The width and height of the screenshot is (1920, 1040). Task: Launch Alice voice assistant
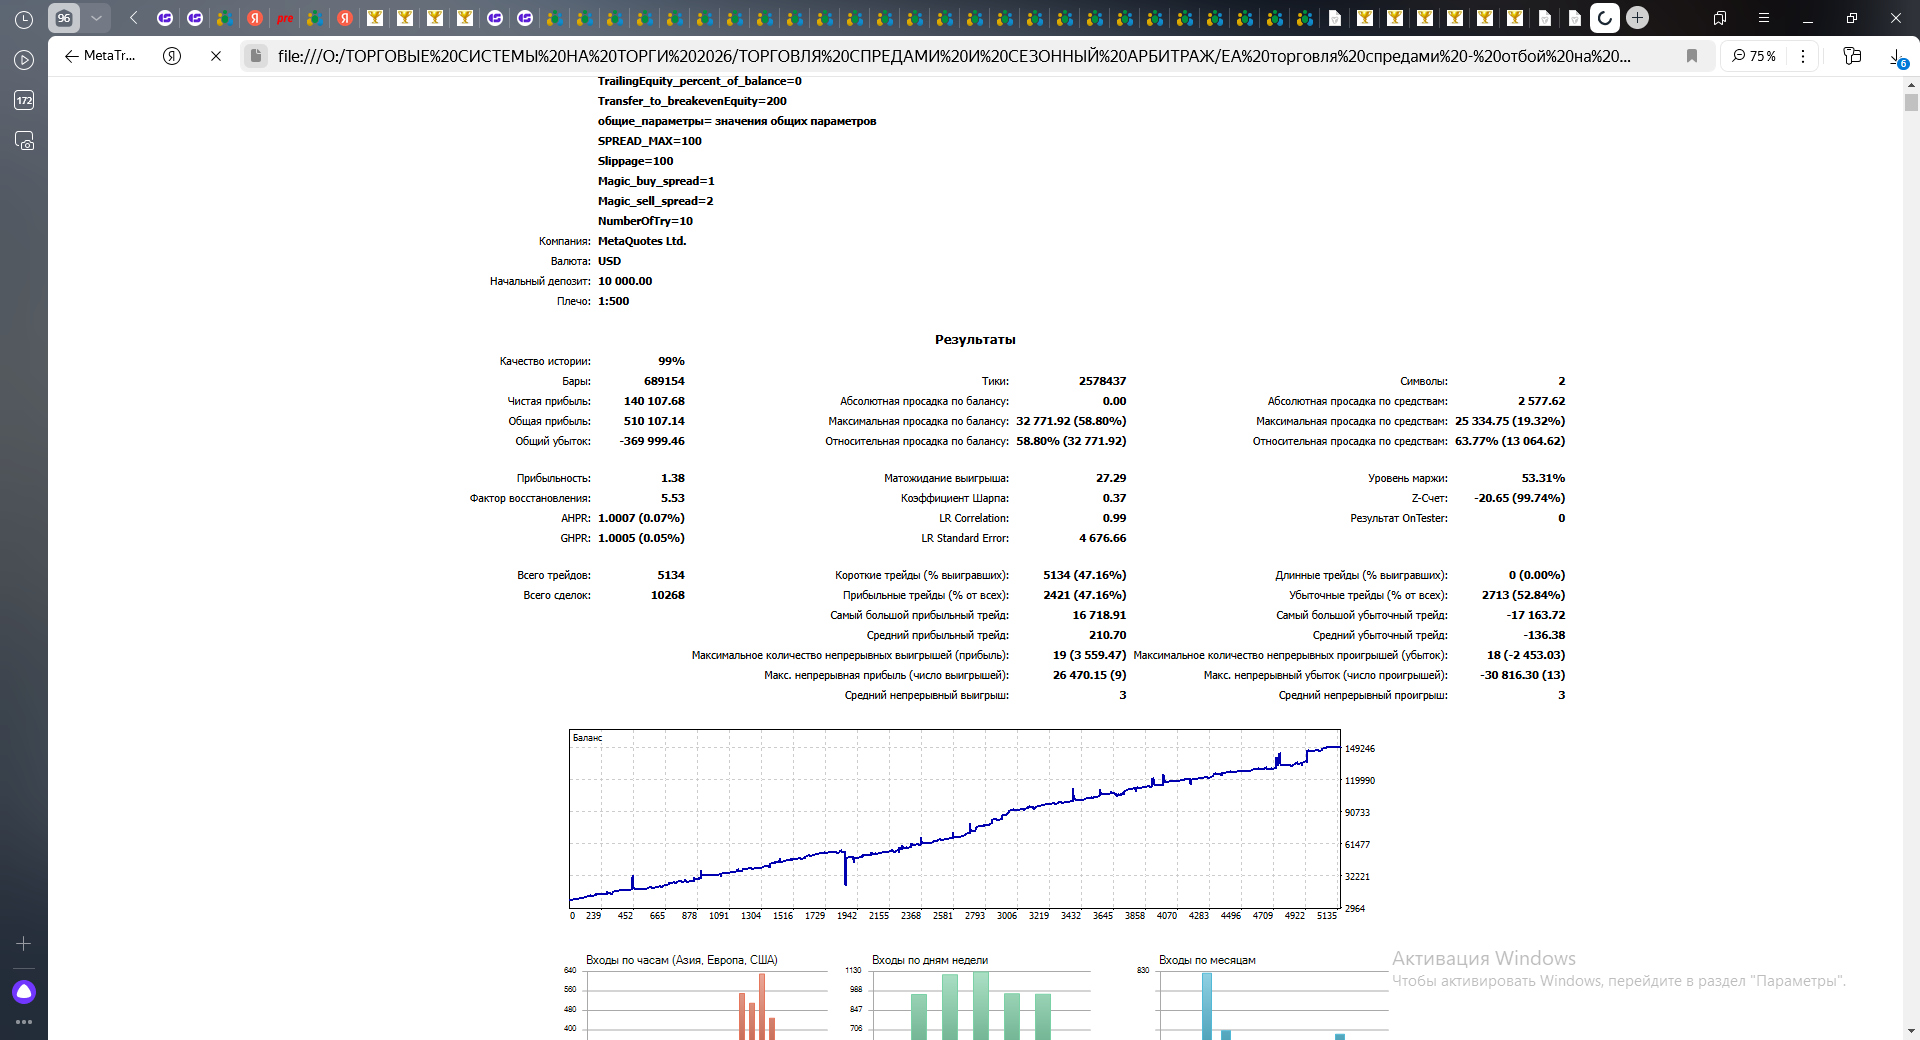click(x=24, y=991)
